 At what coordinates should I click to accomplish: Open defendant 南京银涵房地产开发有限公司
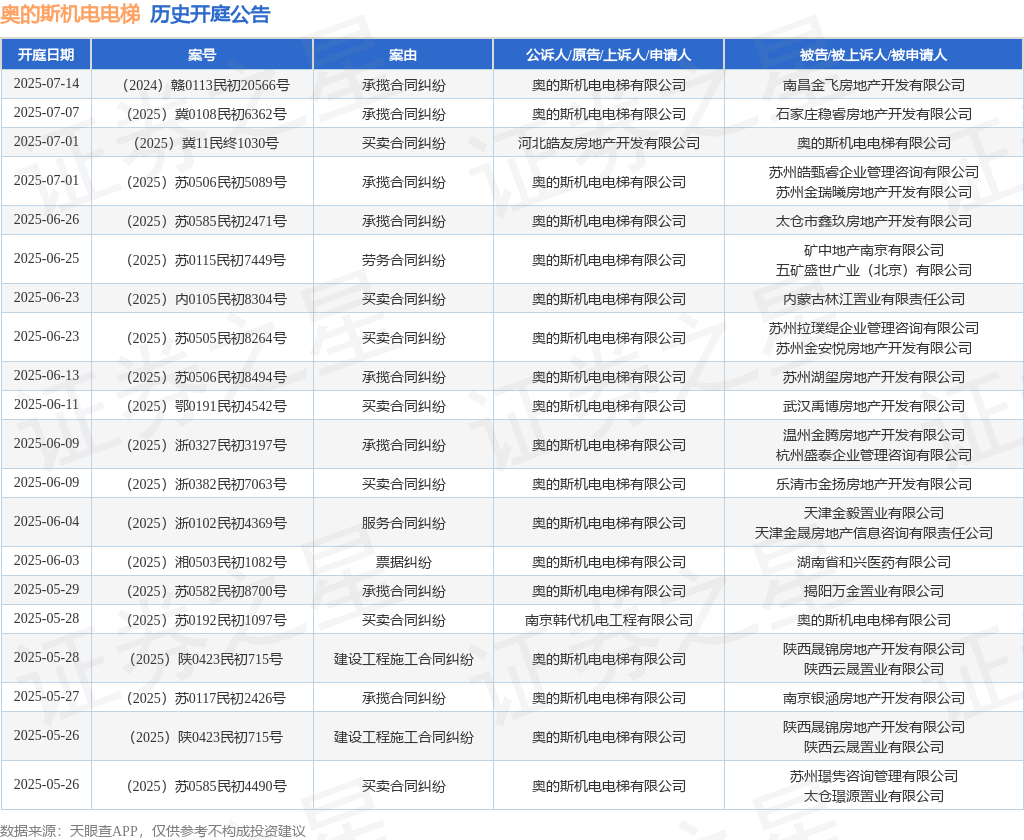(x=874, y=698)
